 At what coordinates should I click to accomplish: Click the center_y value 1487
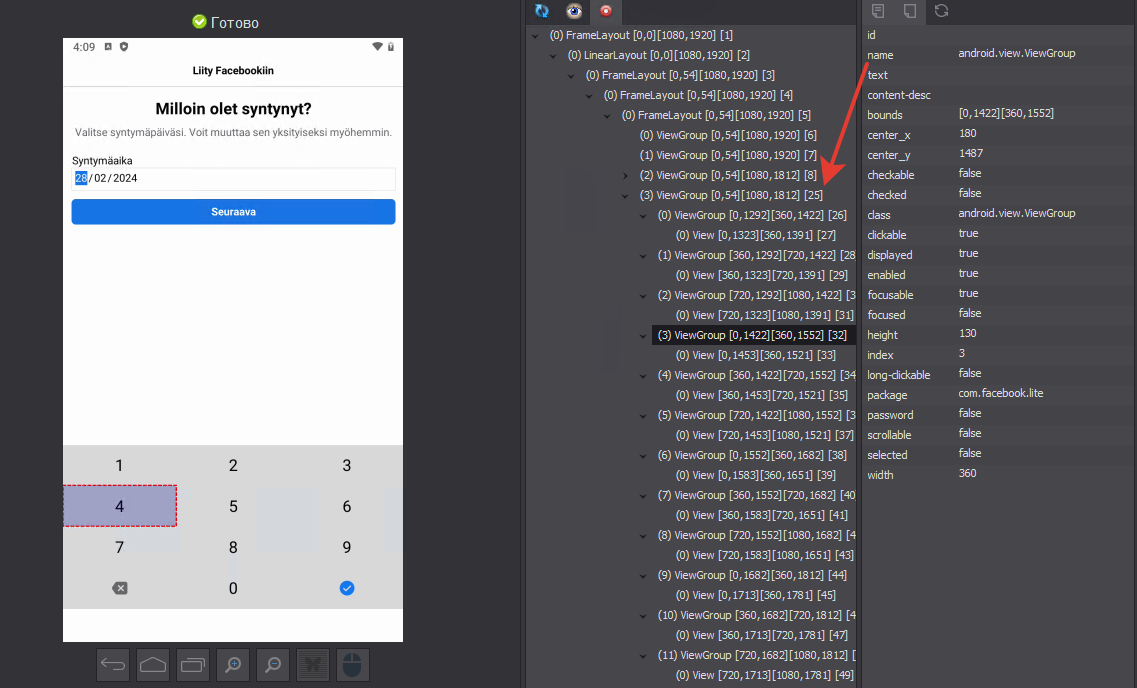970,153
